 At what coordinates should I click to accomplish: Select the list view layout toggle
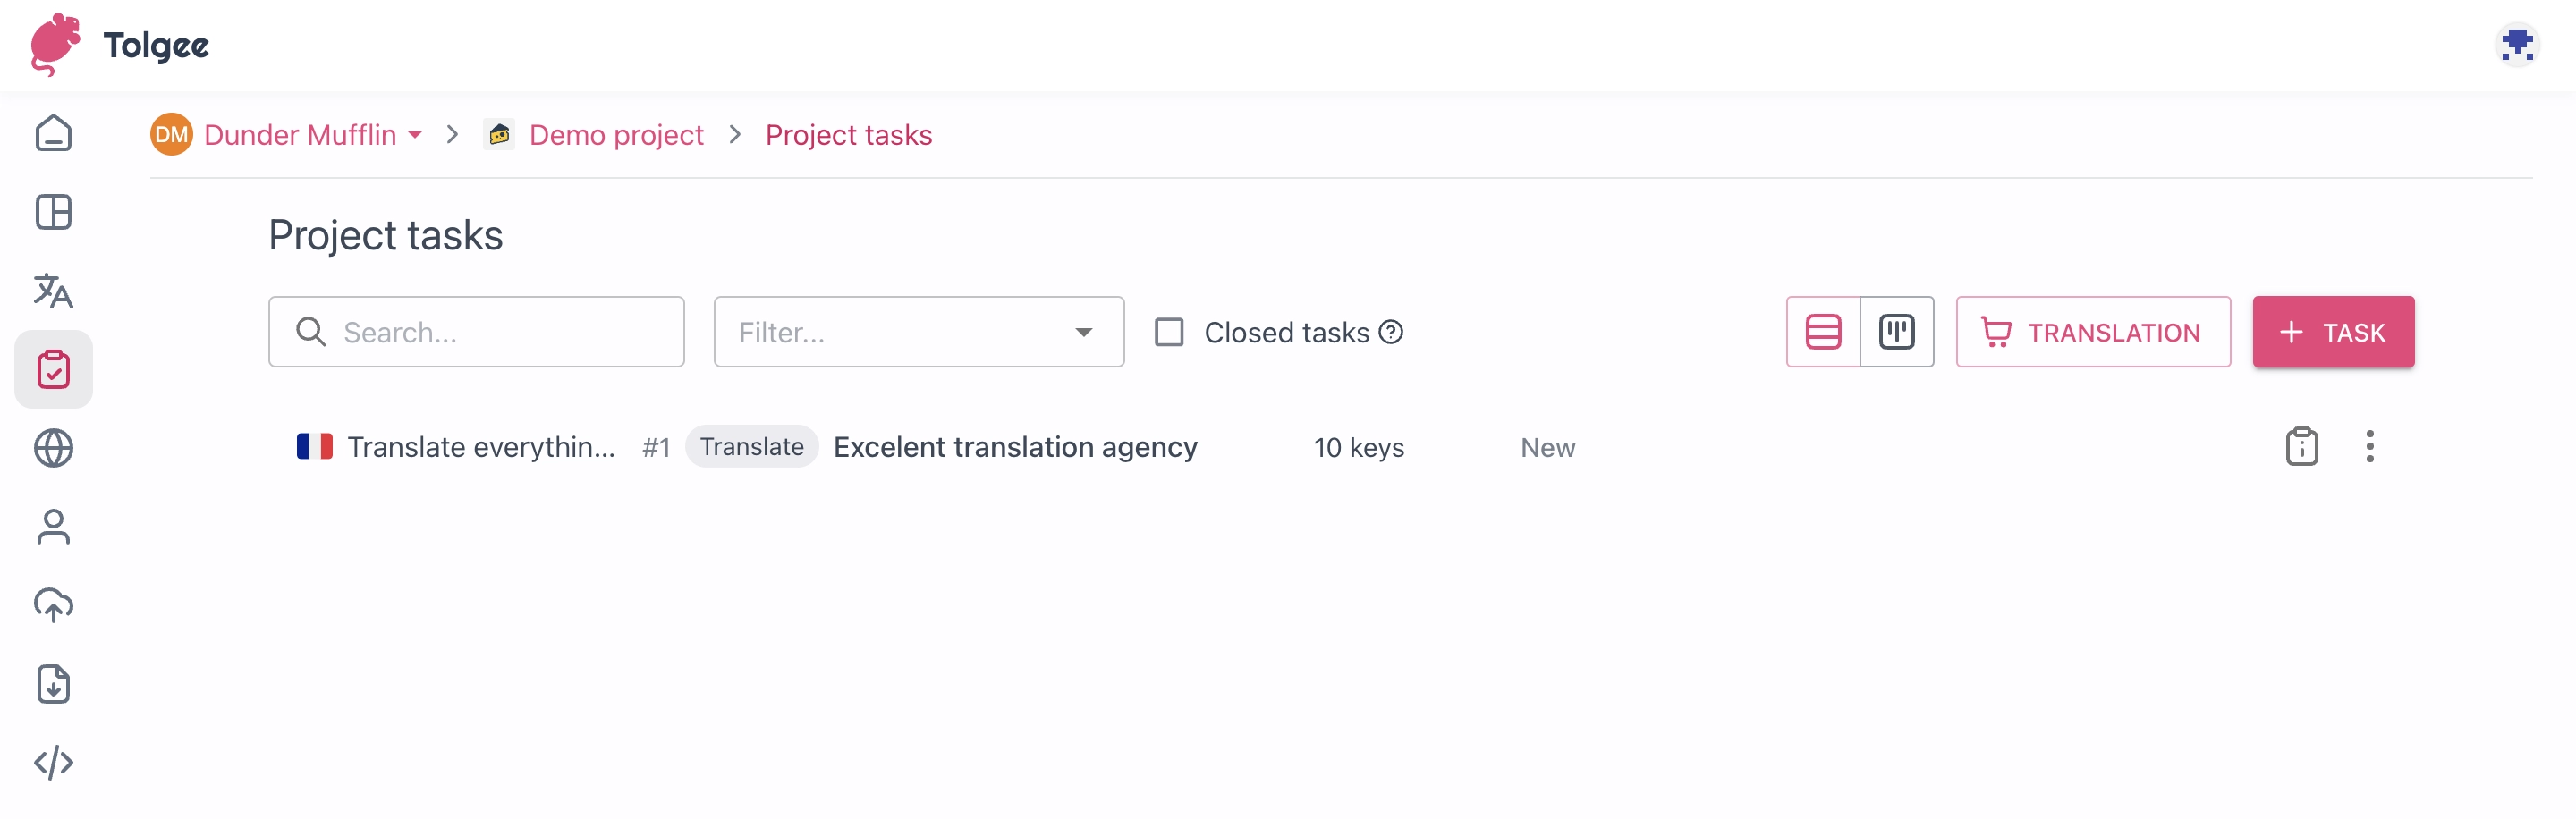1823,331
